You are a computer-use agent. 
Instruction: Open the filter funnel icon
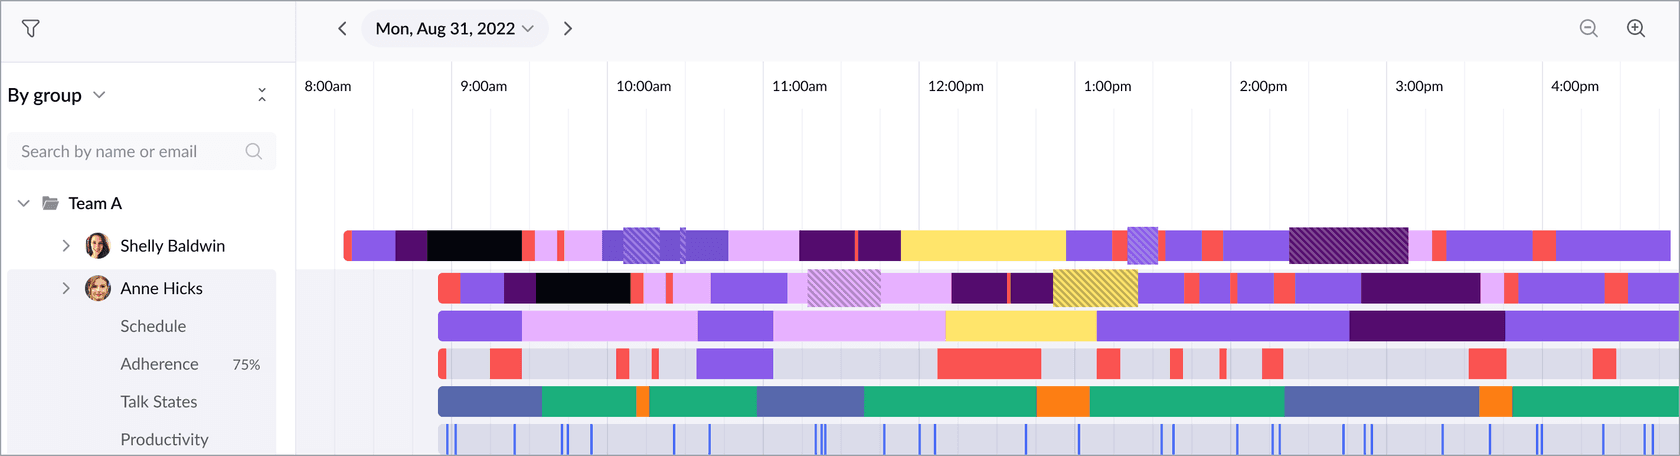pyautogui.click(x=31, y=29)
